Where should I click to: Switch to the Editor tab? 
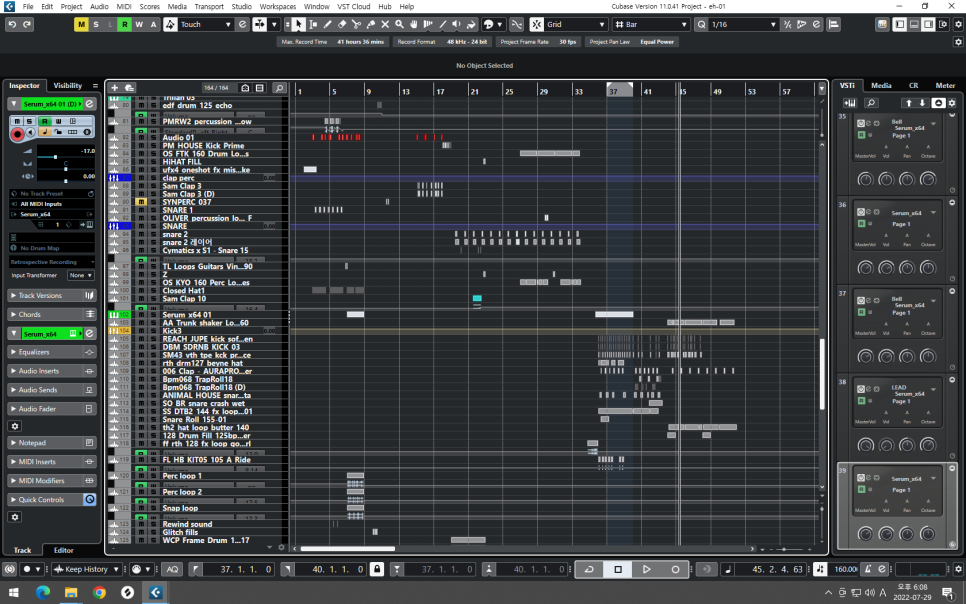click(x=63, y=550)
